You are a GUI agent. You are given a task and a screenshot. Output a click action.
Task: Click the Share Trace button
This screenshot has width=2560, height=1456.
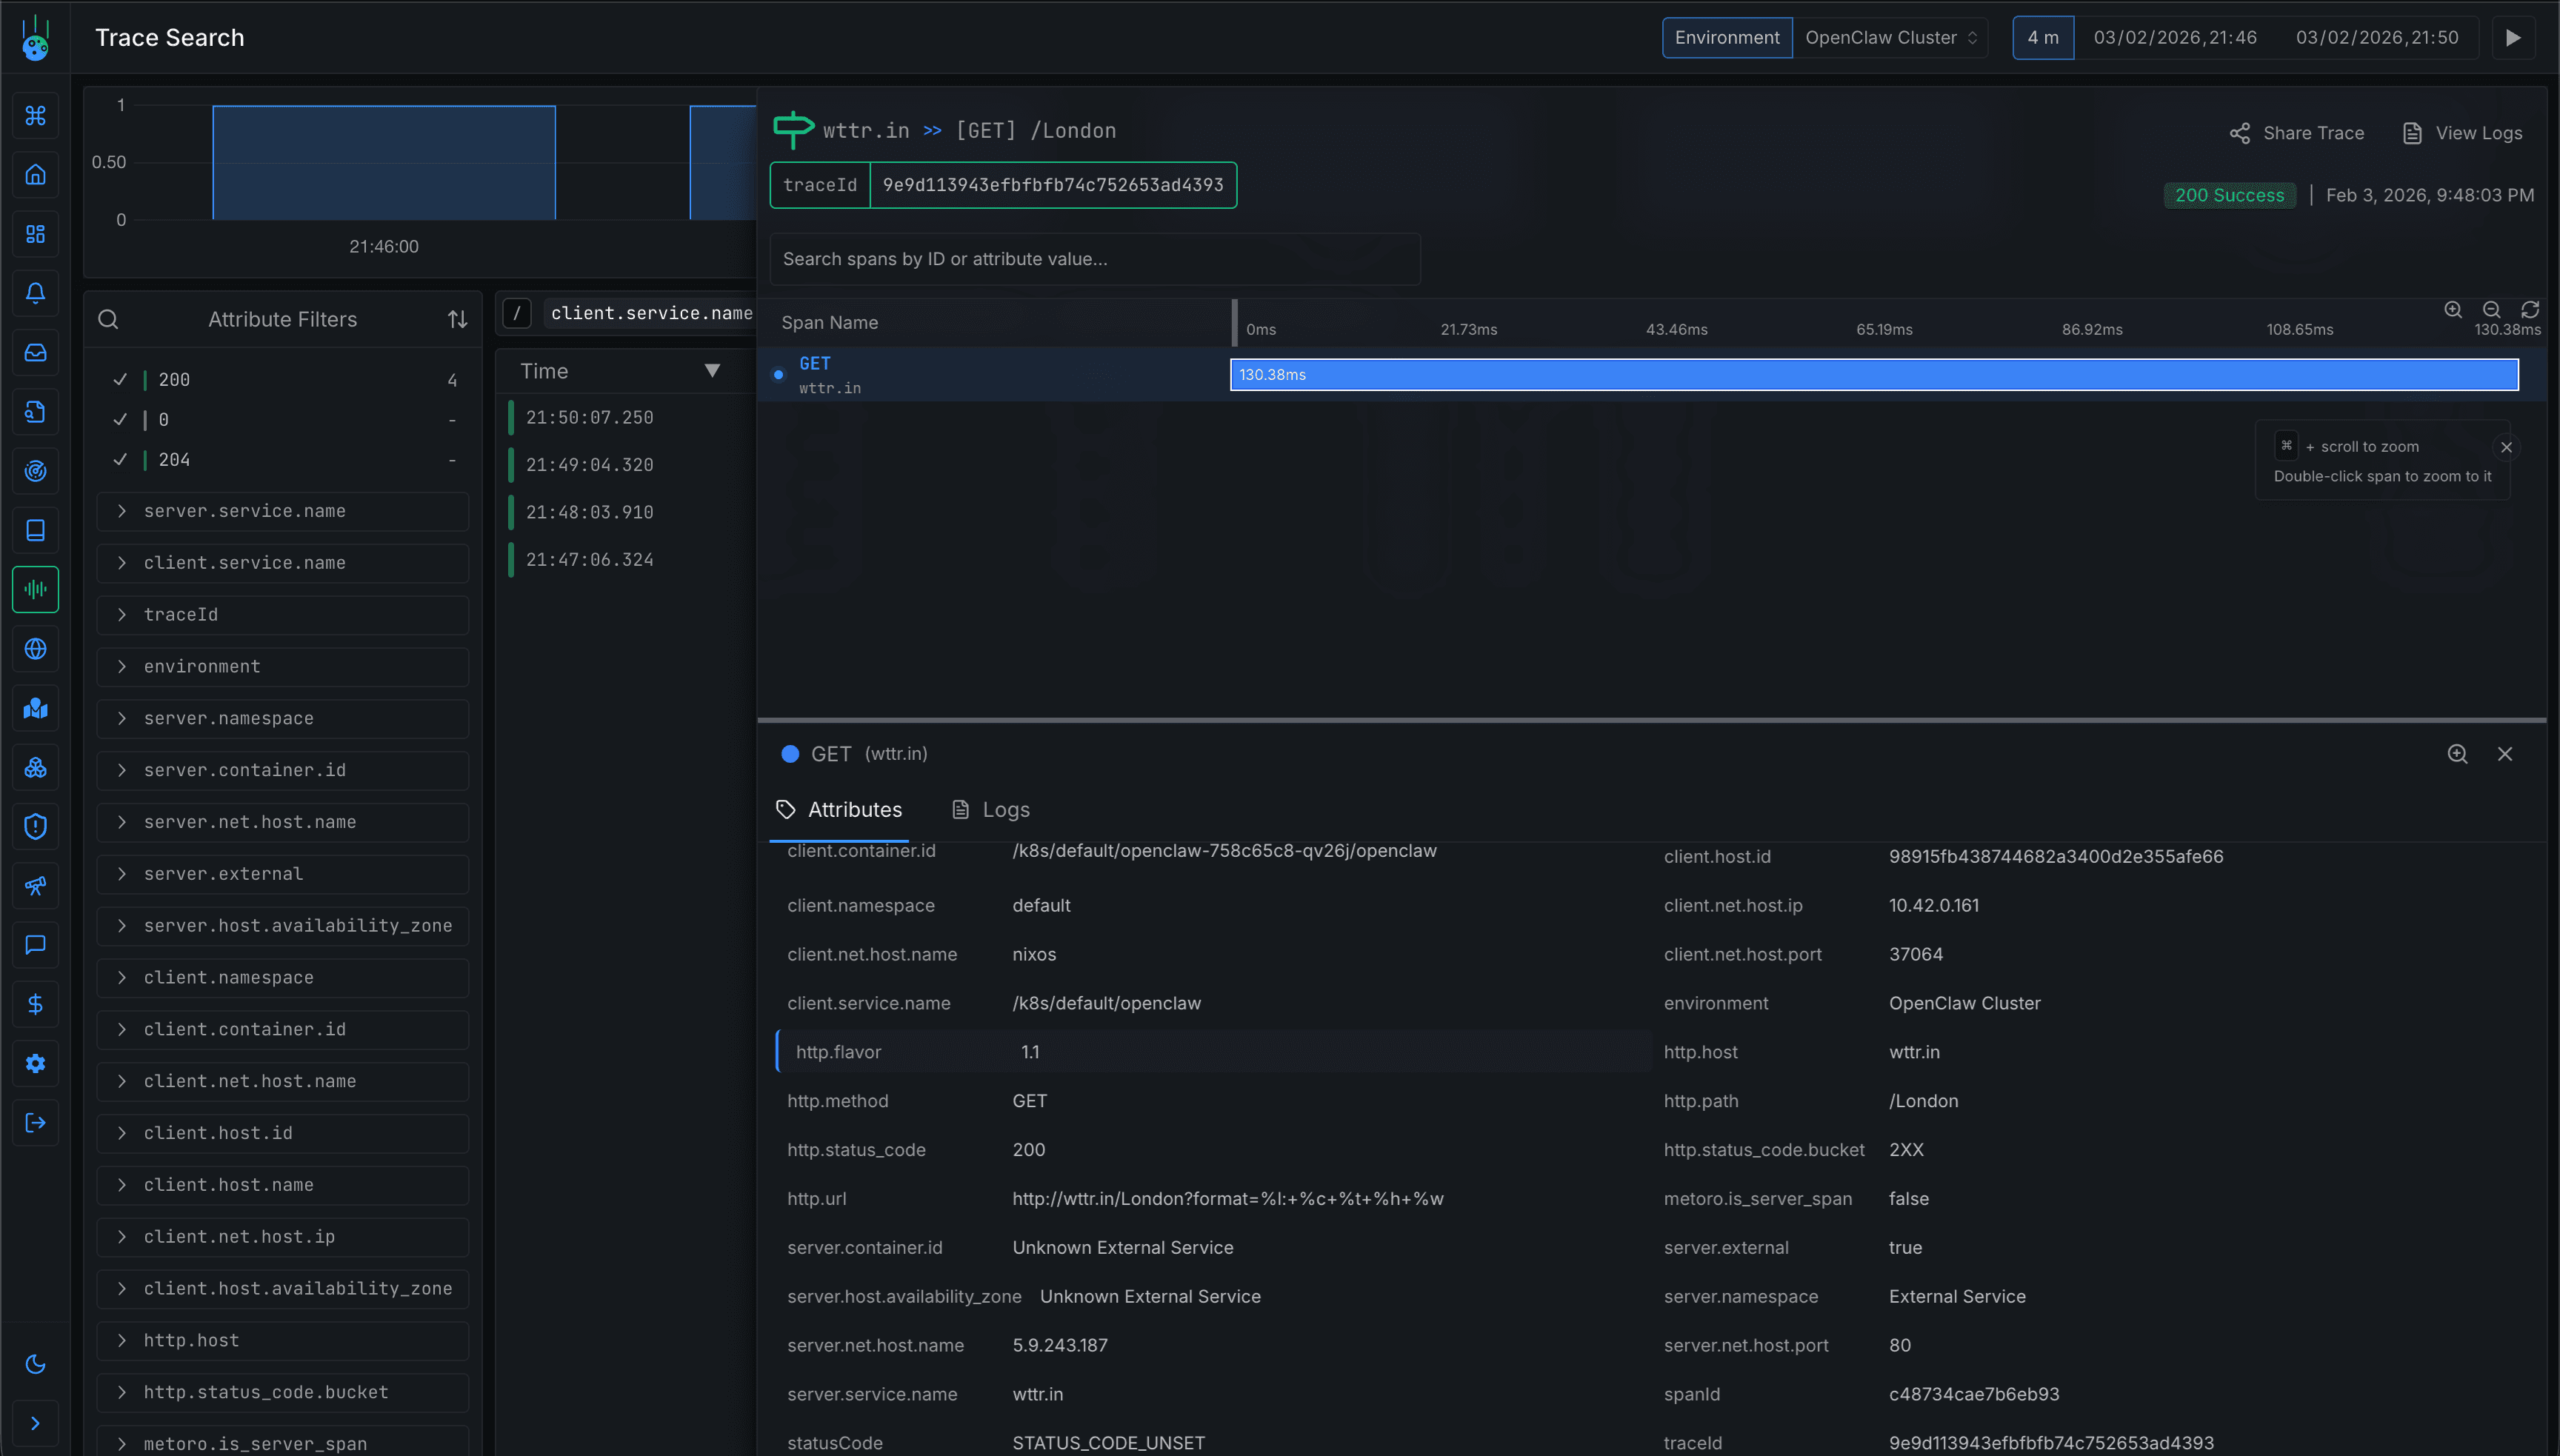[x=2296, y=132]
